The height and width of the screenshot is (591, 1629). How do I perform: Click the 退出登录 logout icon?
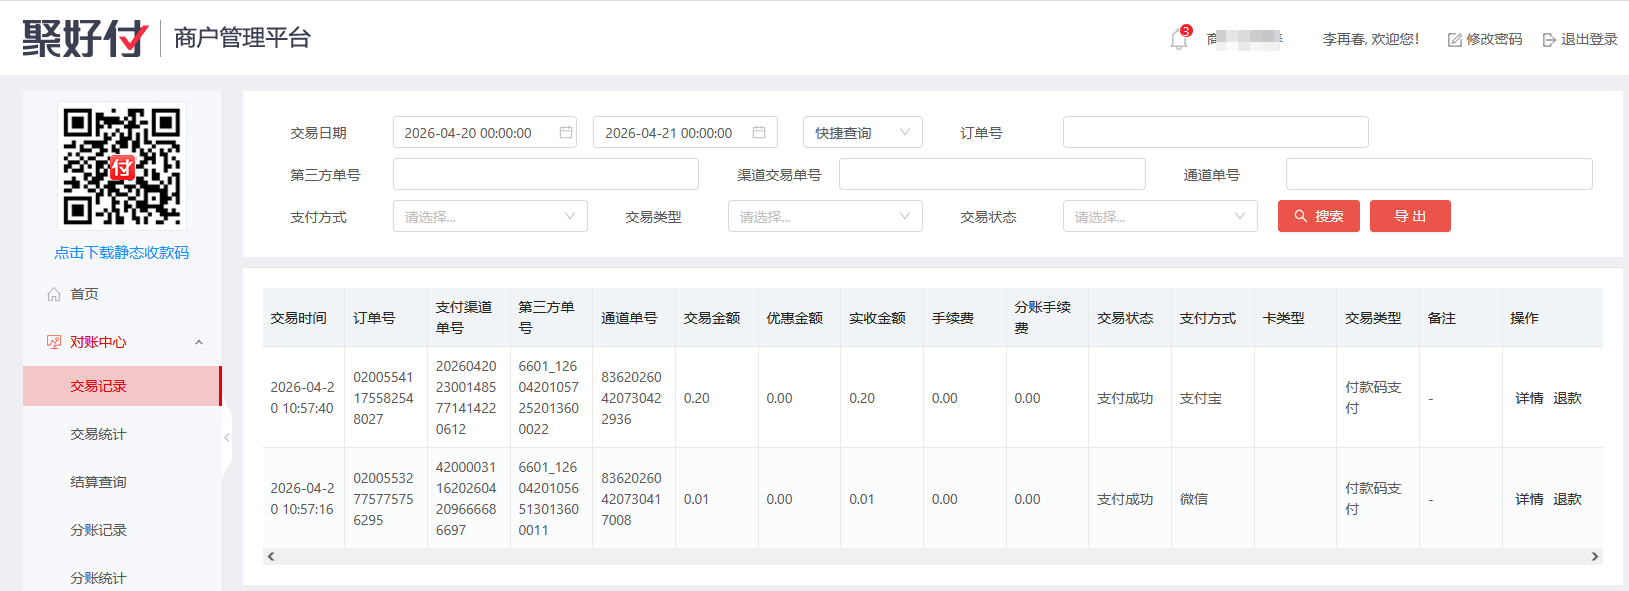[1550, 40]
